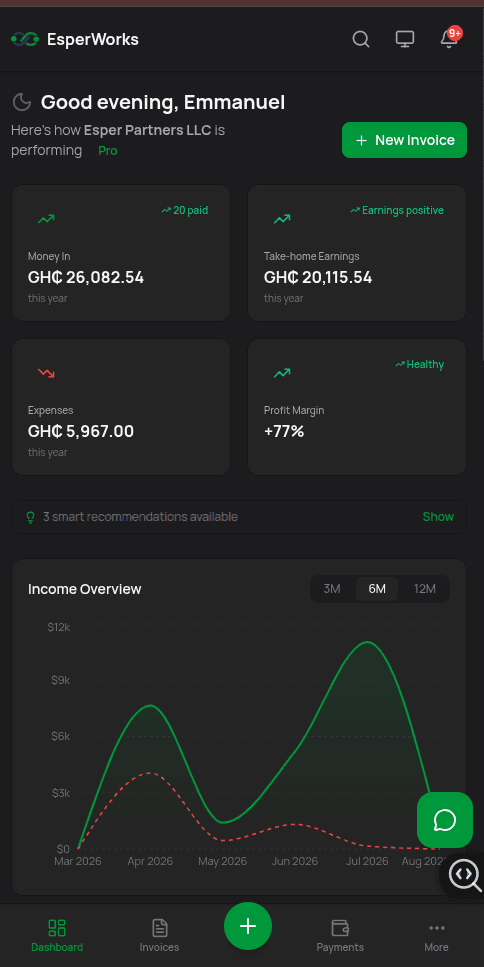Click the 'Good evening, Emmanuel' greeting
Image resolution: width=484 pixels, height=967 pixels.
click(x=163, y=102)
